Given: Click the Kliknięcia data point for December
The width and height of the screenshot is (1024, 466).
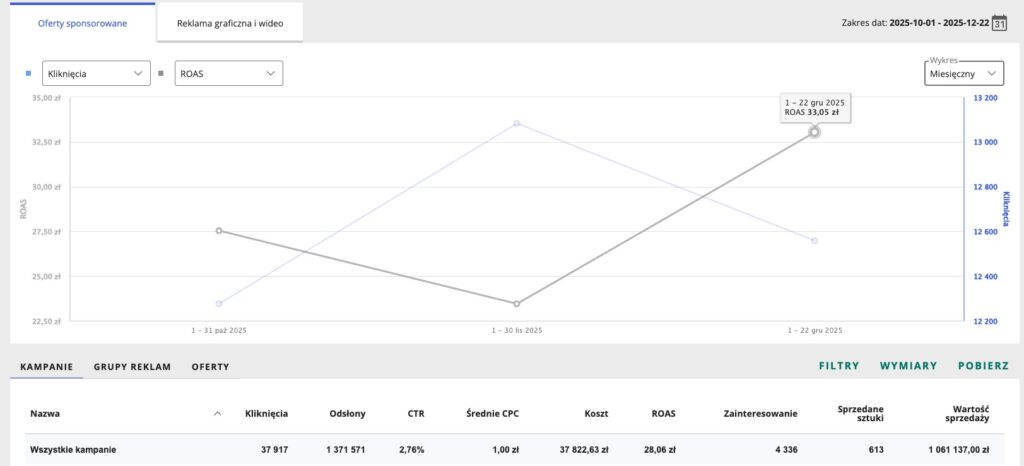Looking at the screenshot, I should tap(815, 241).
